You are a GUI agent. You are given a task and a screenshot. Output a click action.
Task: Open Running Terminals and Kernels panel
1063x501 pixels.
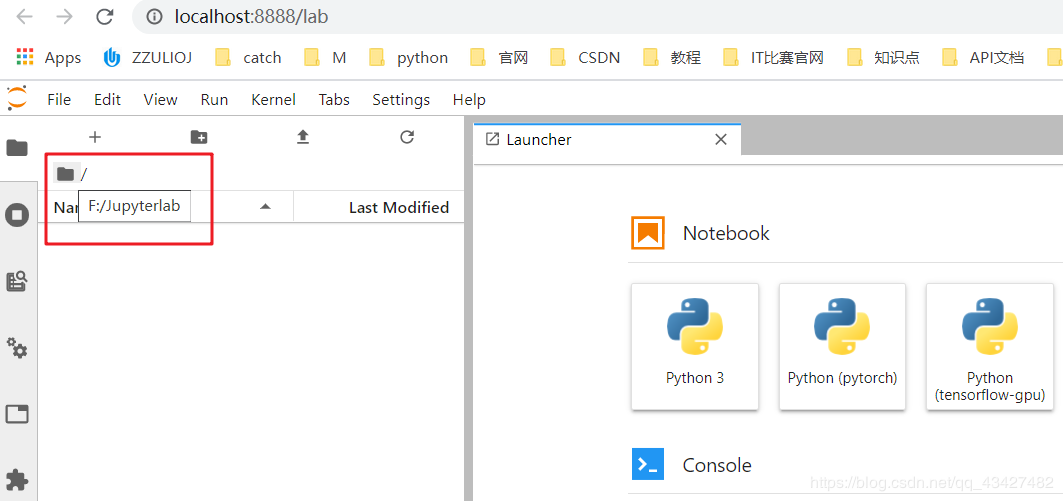point(17,215)
